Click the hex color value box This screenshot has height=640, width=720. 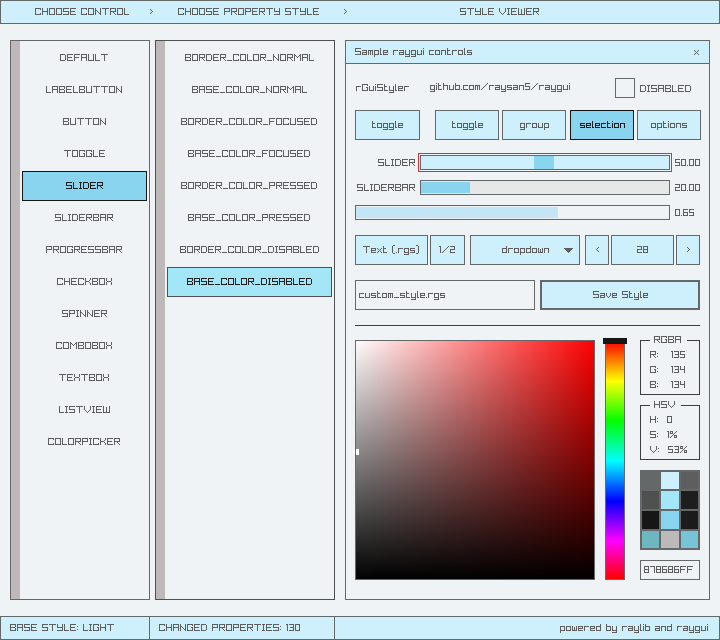669,569
